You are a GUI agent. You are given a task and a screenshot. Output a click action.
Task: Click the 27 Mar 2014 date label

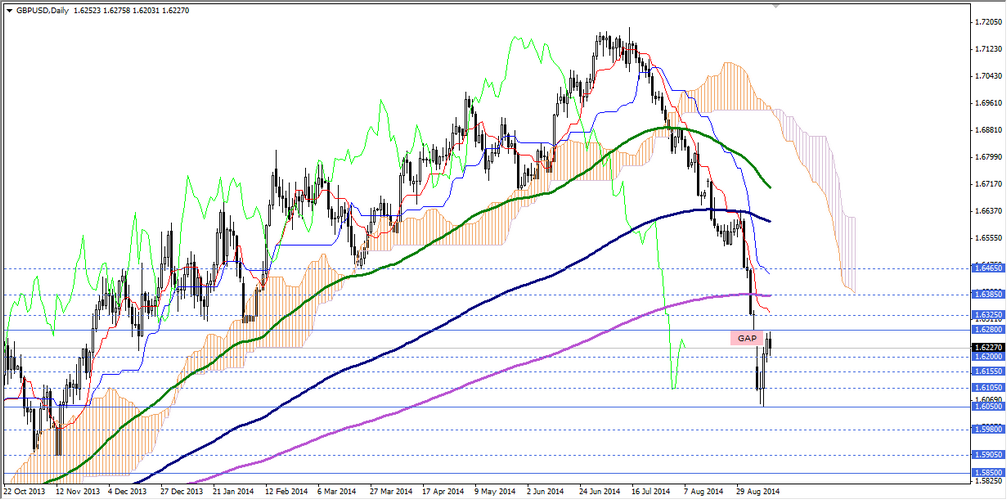pos(390,491)
